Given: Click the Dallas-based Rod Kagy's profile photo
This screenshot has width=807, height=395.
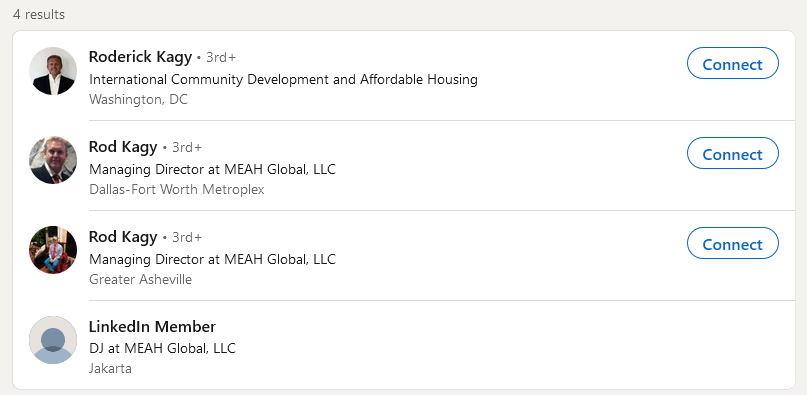Looking at the screenshot, I should [x=53, y=160].
